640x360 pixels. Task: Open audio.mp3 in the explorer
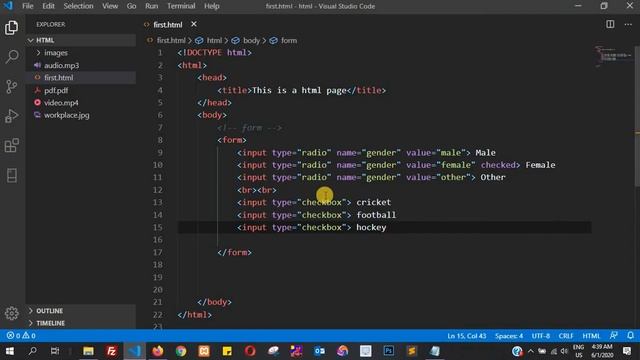coord(81,65)
